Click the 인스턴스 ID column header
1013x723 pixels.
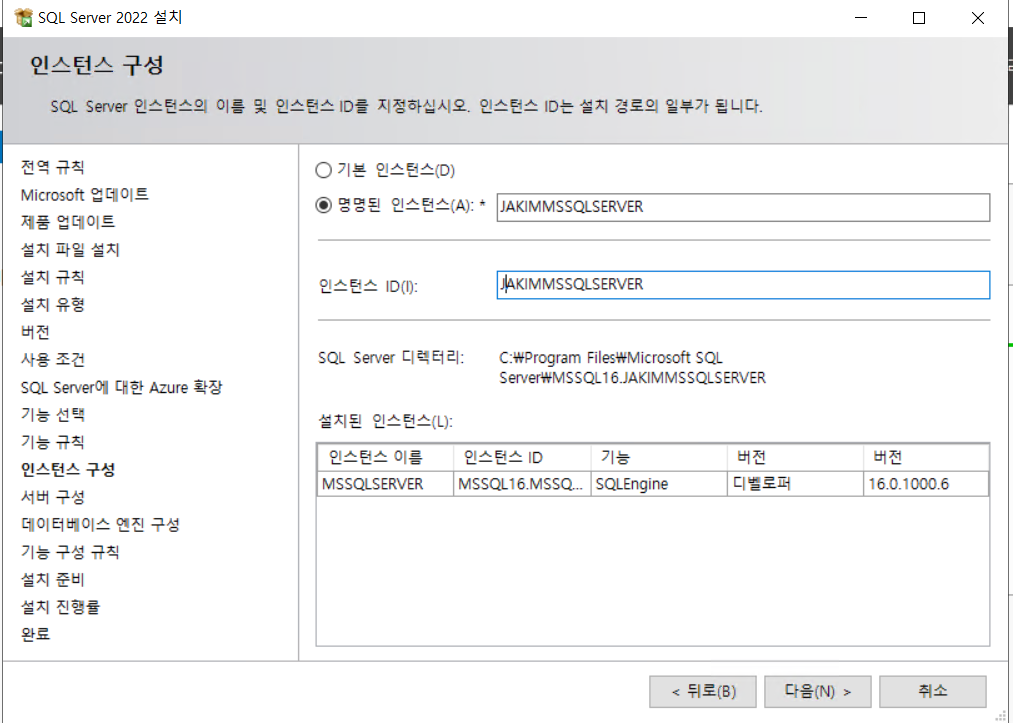(x=522, y=457)
